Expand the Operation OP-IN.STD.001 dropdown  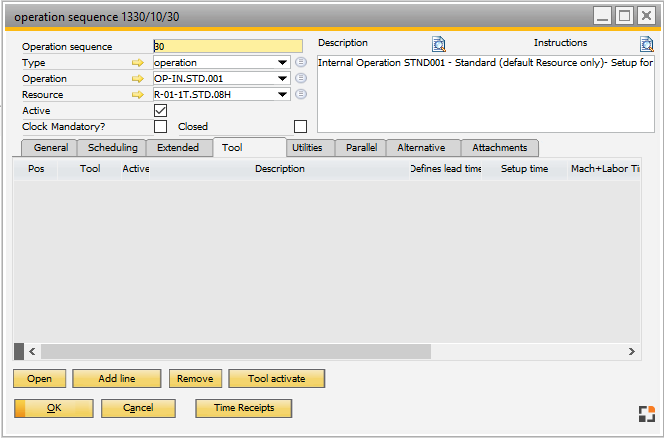point(284,78)
